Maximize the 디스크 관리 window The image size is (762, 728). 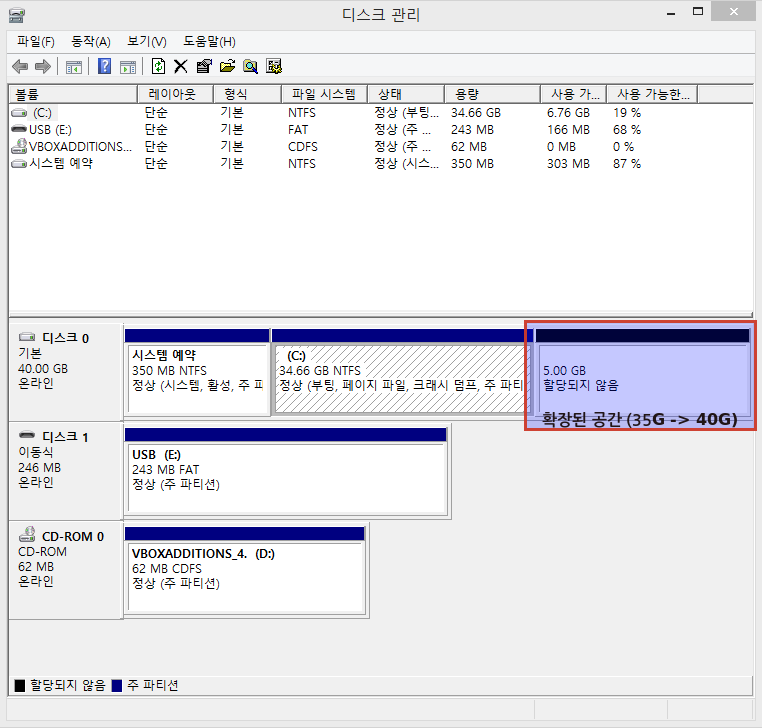coord(698,12)
